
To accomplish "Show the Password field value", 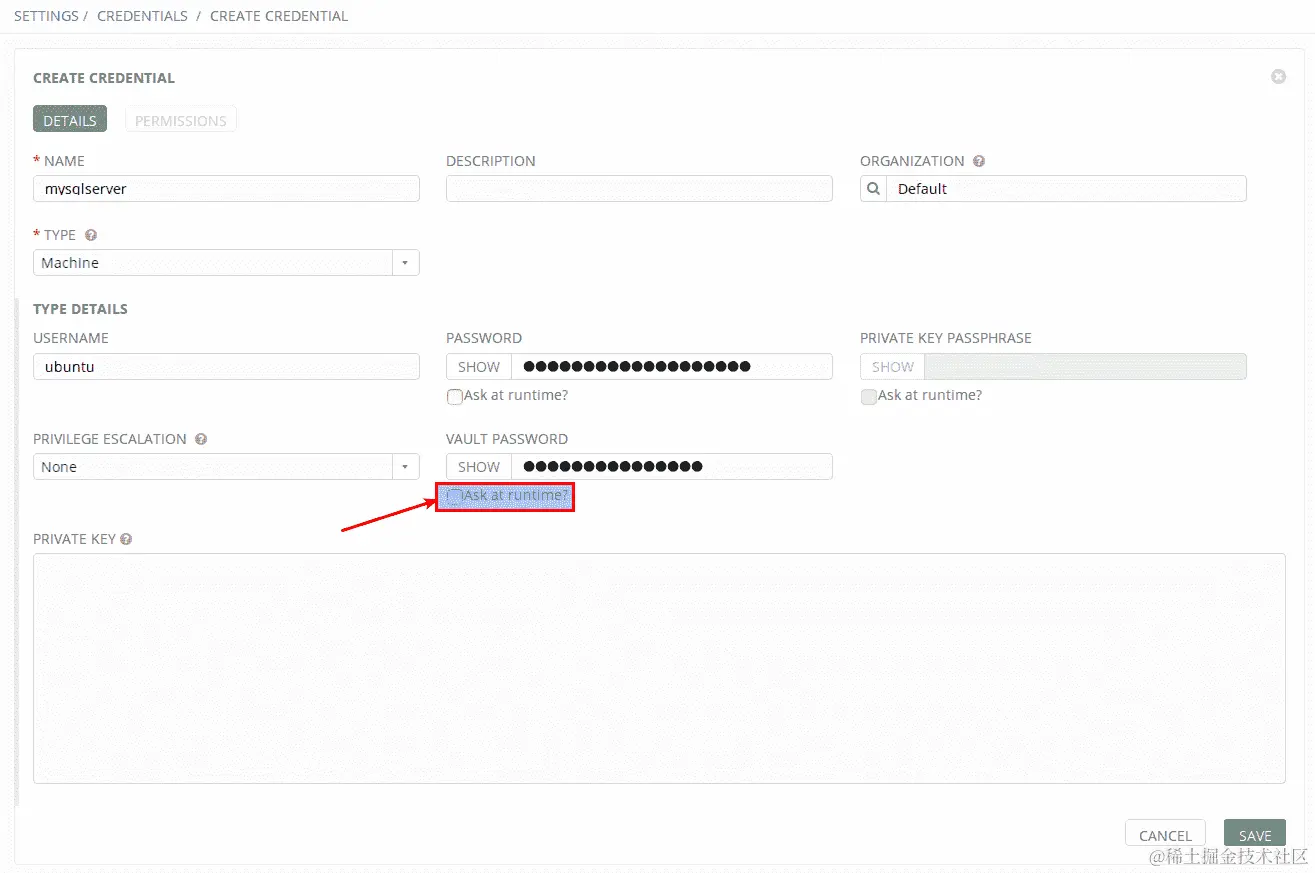I will [479, 367].
